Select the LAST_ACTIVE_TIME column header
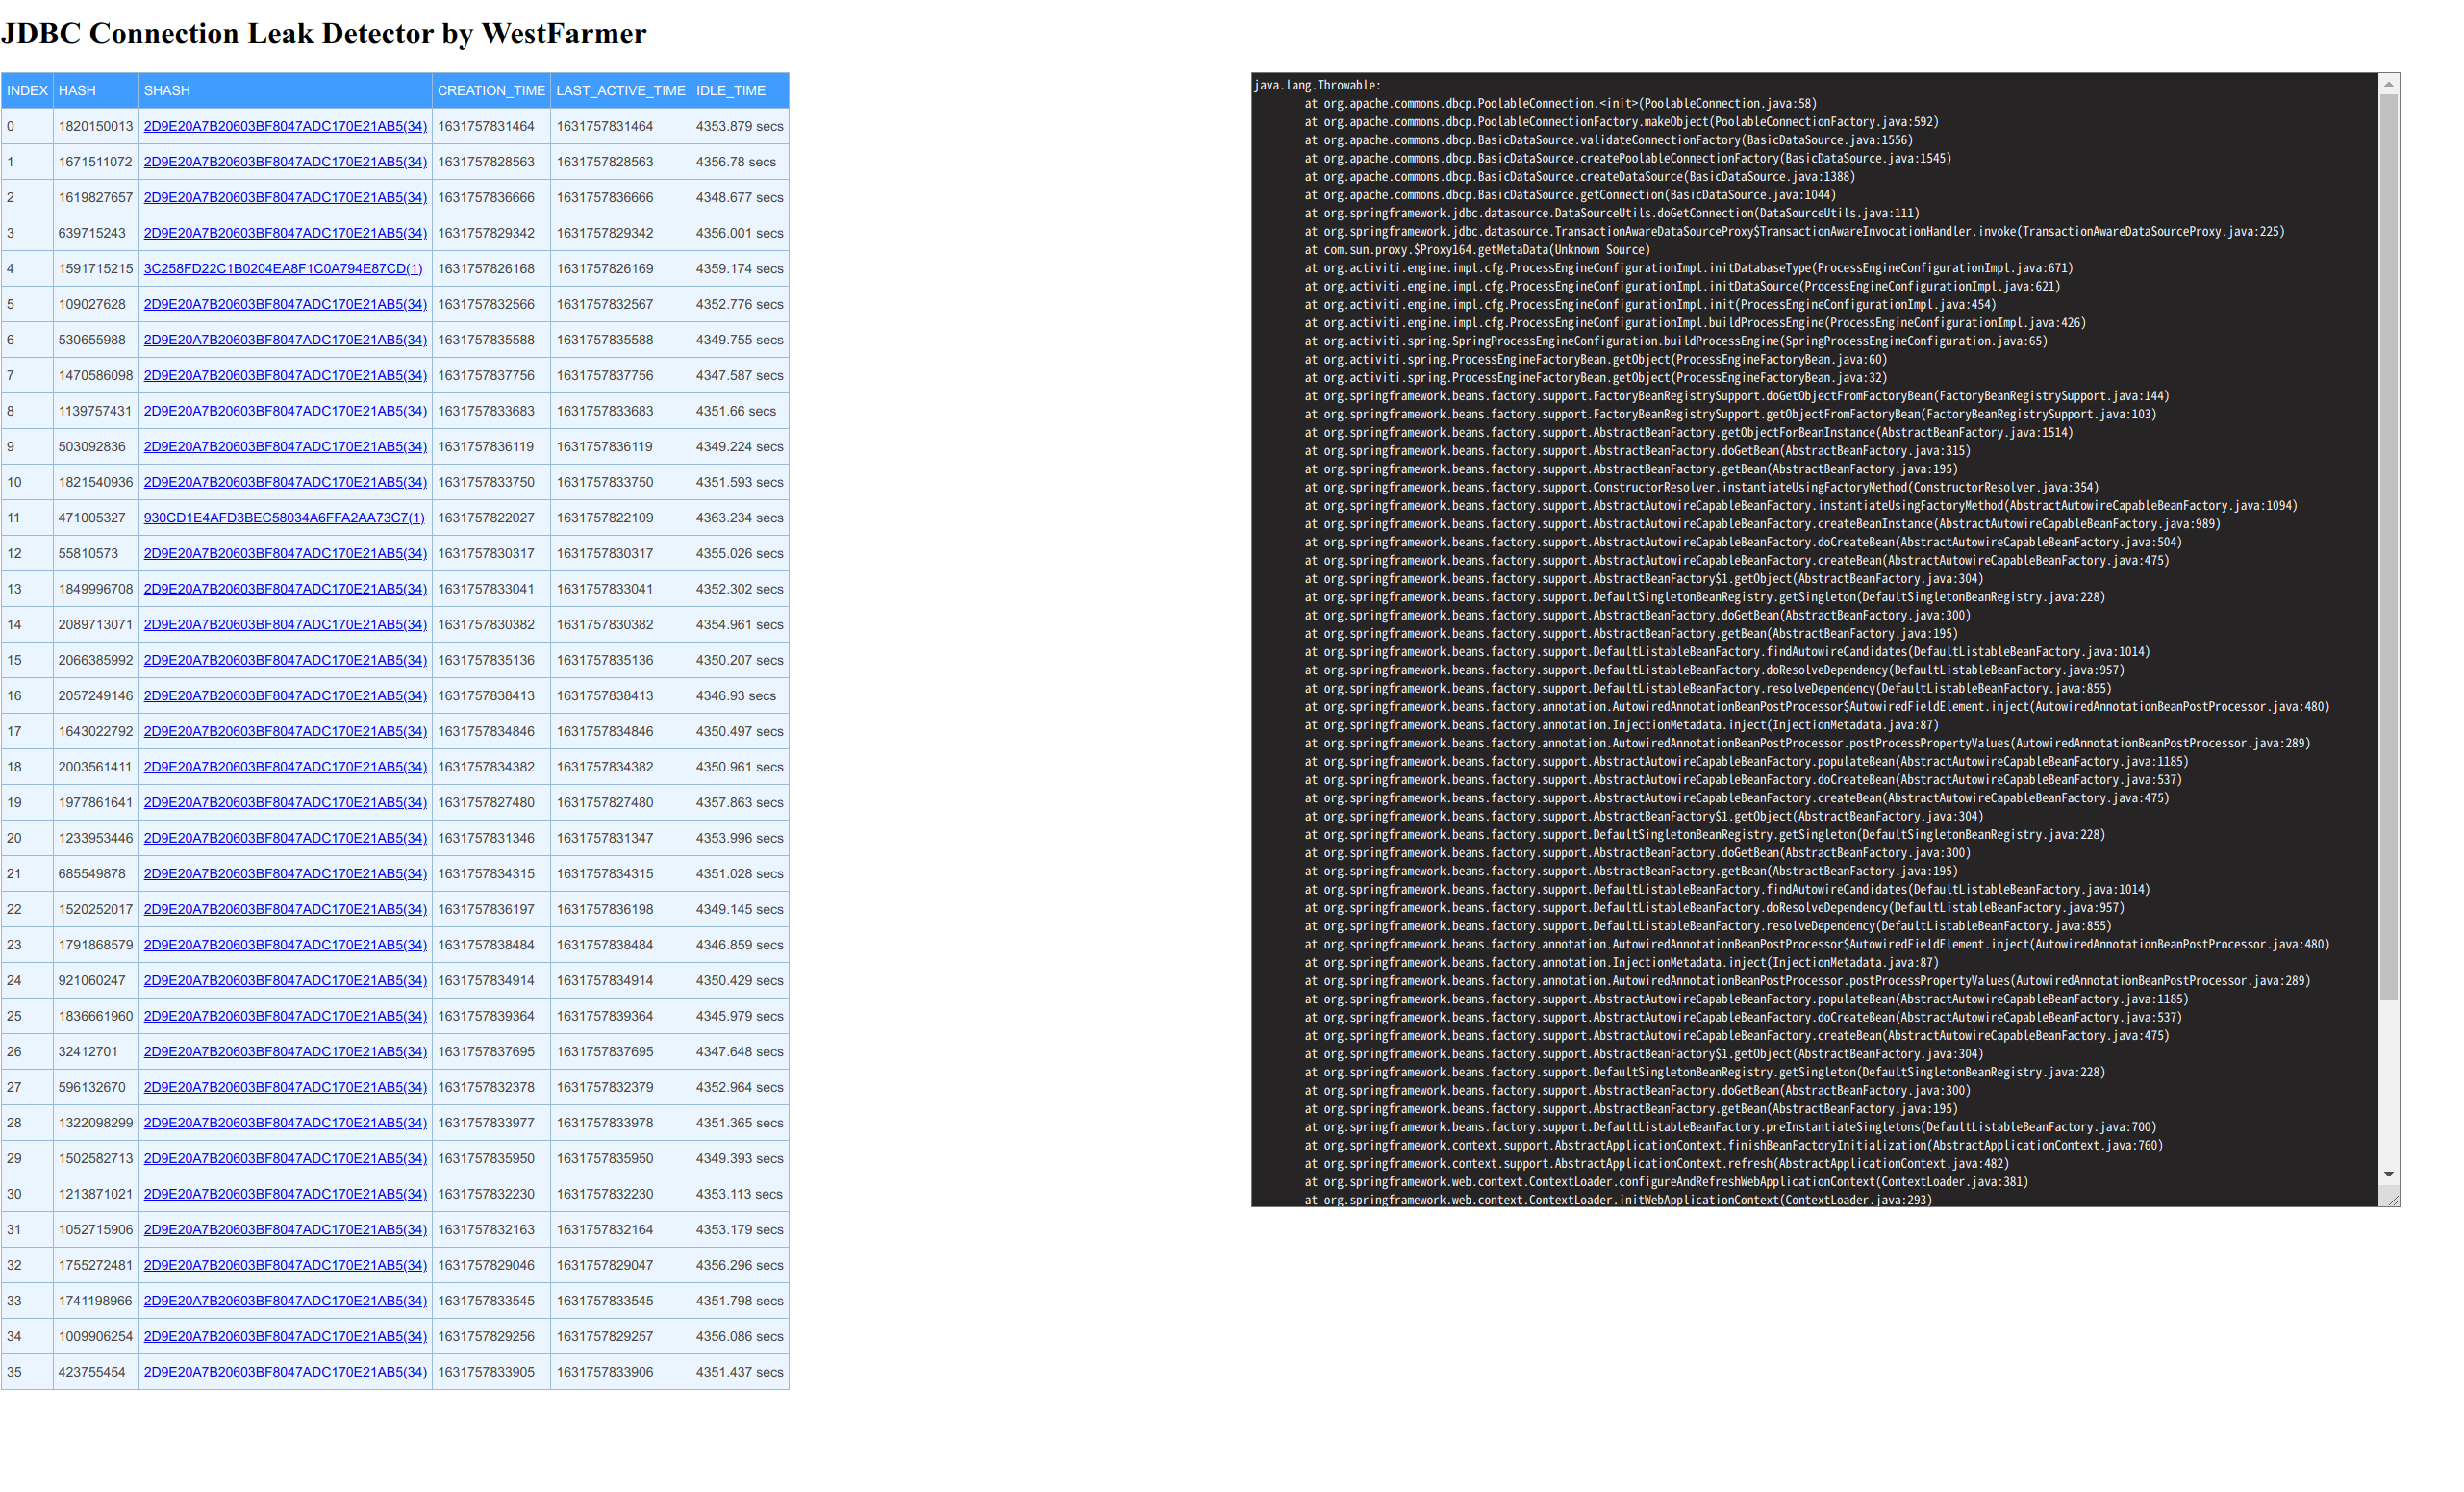This screenshot has height=1492, width=2464. [620, 90]
